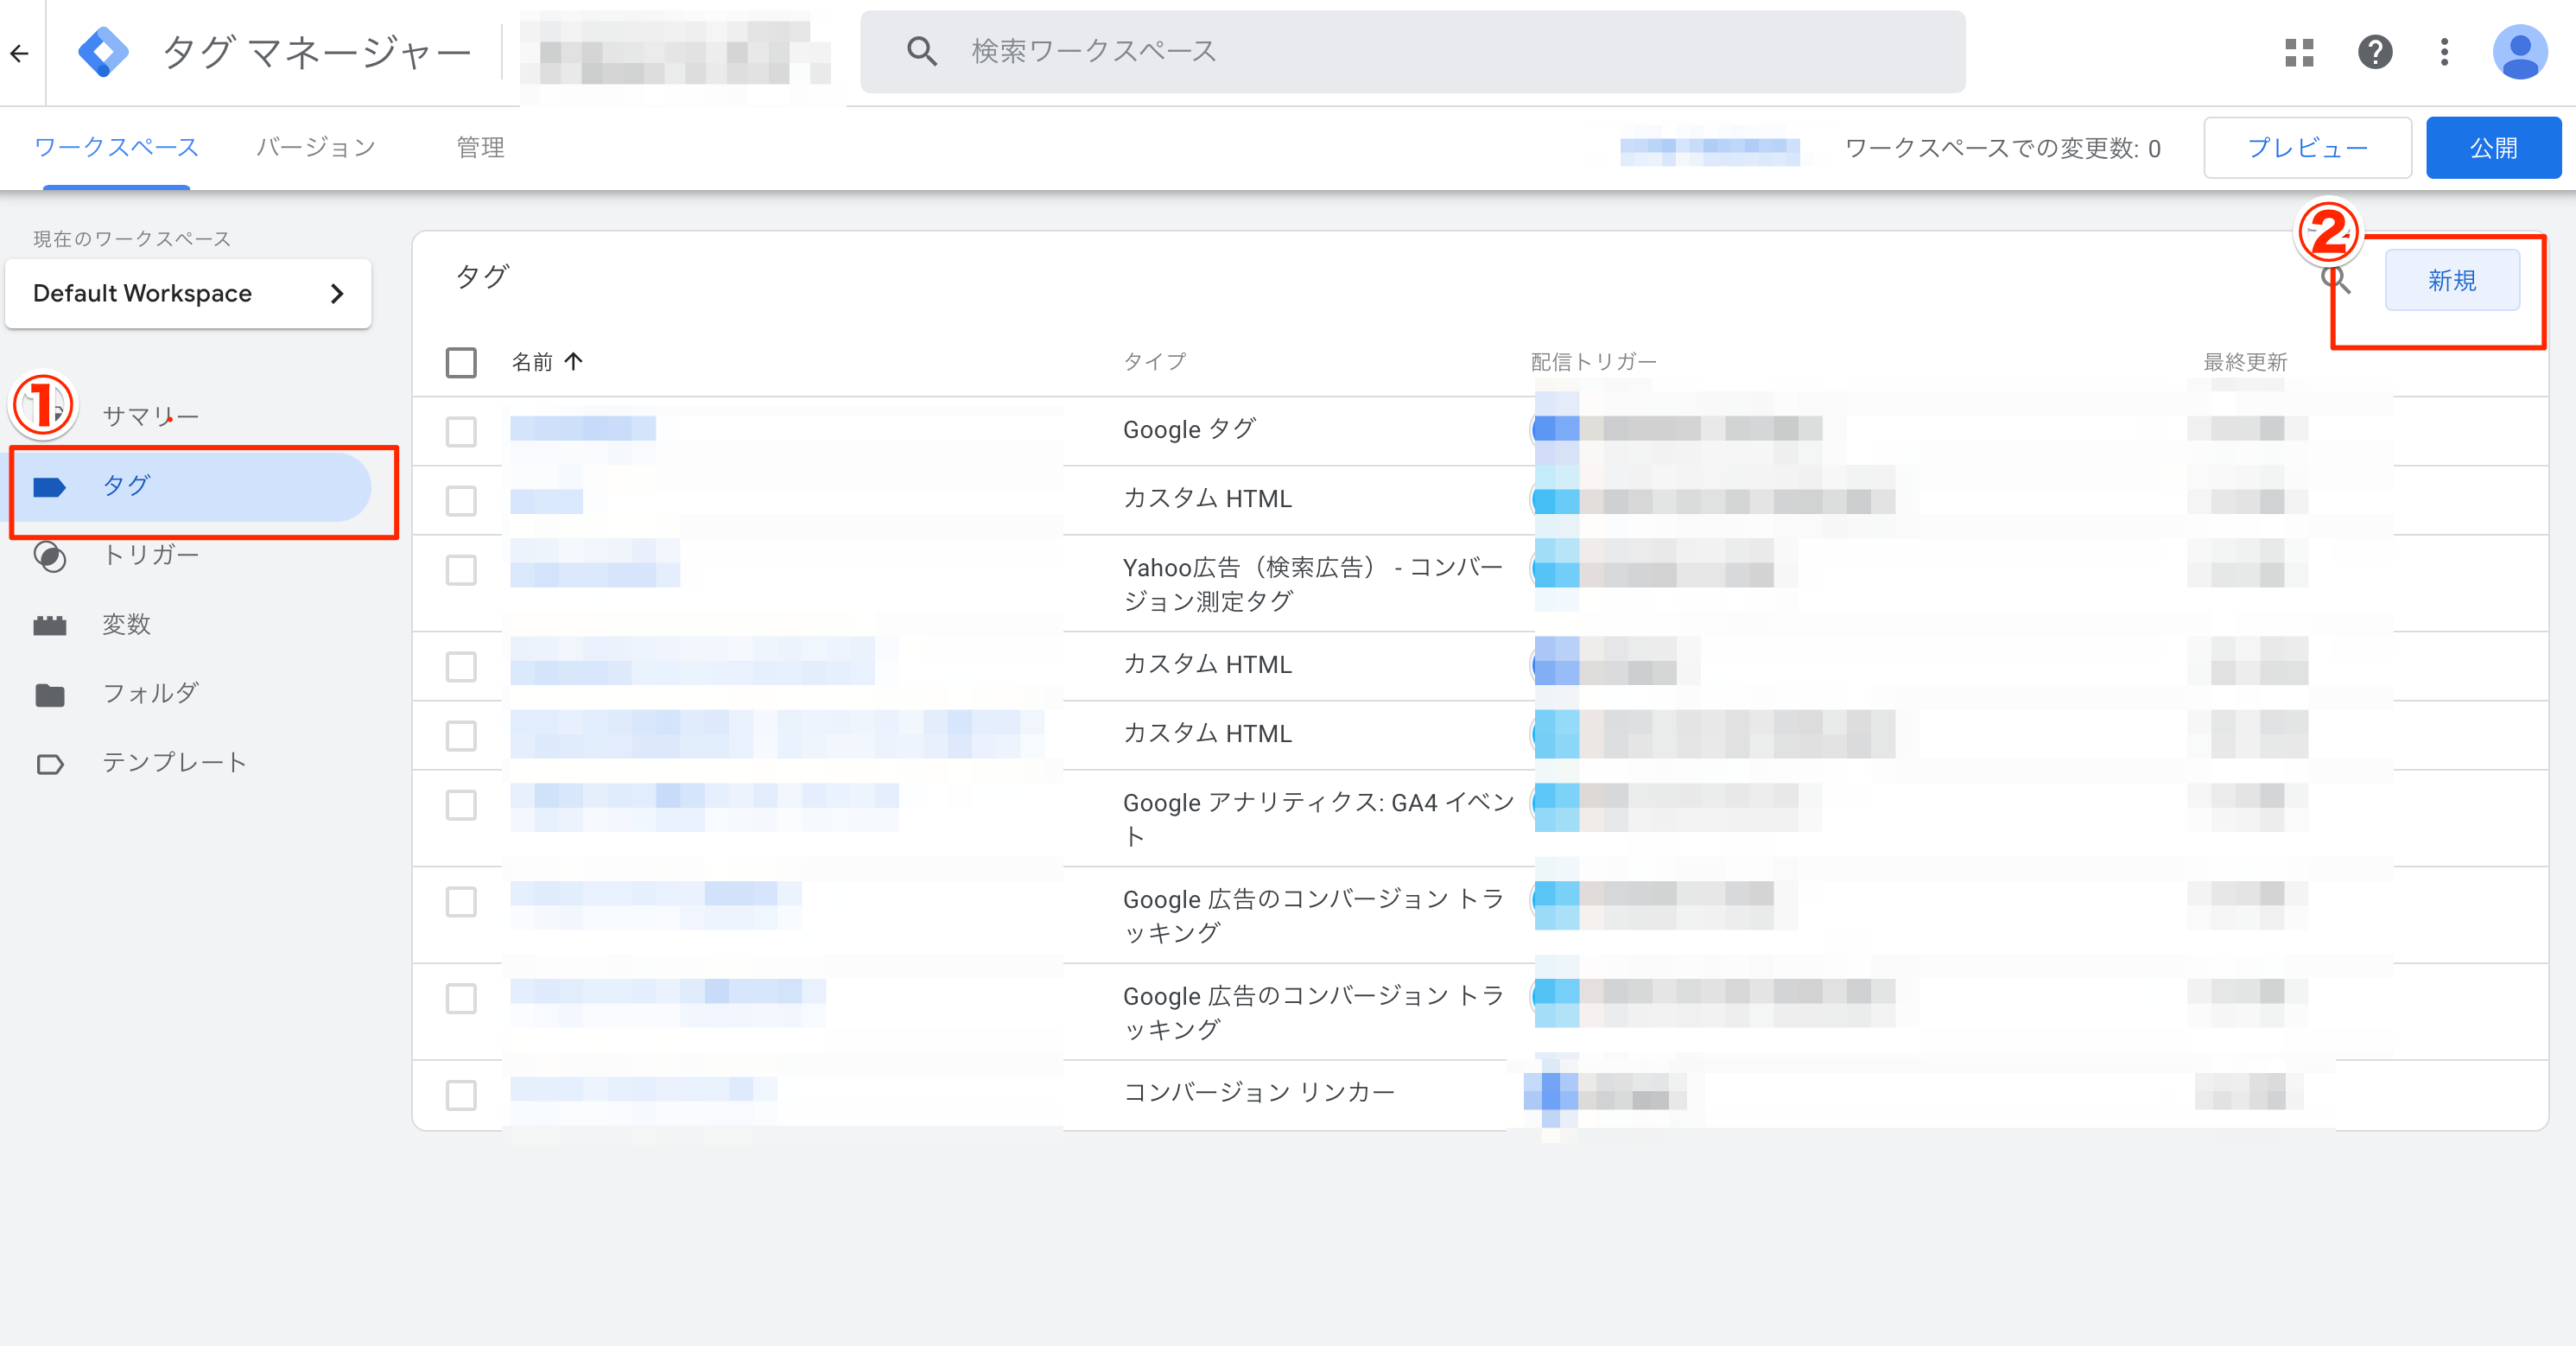This screenshot has width=2576, height=1346.
Task: Check the Yahoo広告 row checkbox
Action: coord(461,570)
